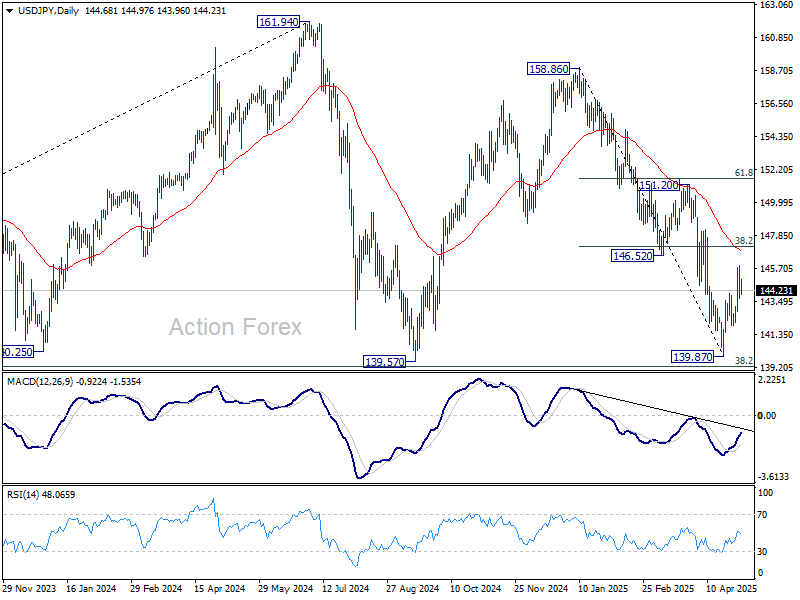Select the 151.200 price annotation
800x600 pixels.
pos(660,185)
